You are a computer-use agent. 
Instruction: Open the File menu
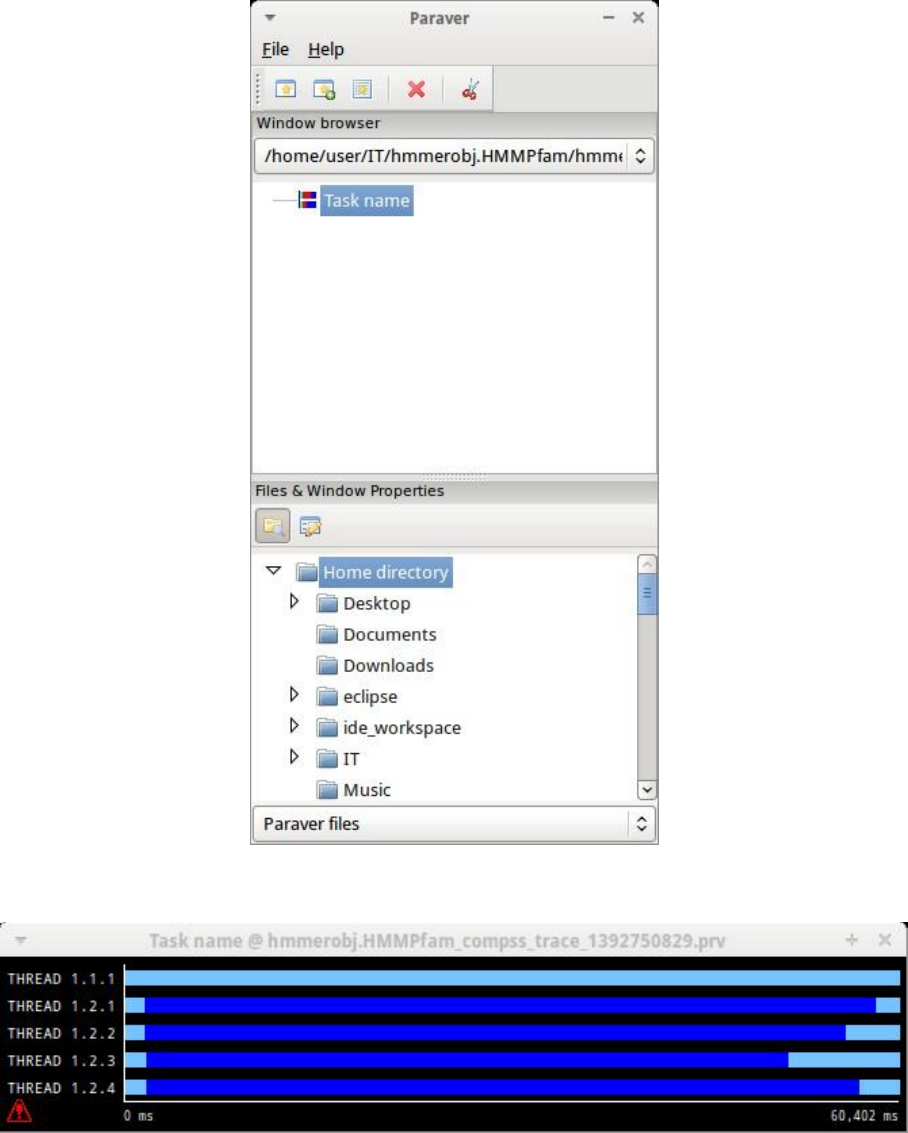coord(275,49)
